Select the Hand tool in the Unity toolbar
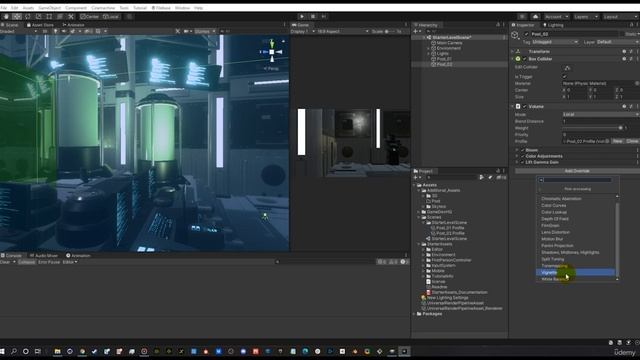Image resolution: width=640 pixels, height=360 pixels. (x=6, y=17)
